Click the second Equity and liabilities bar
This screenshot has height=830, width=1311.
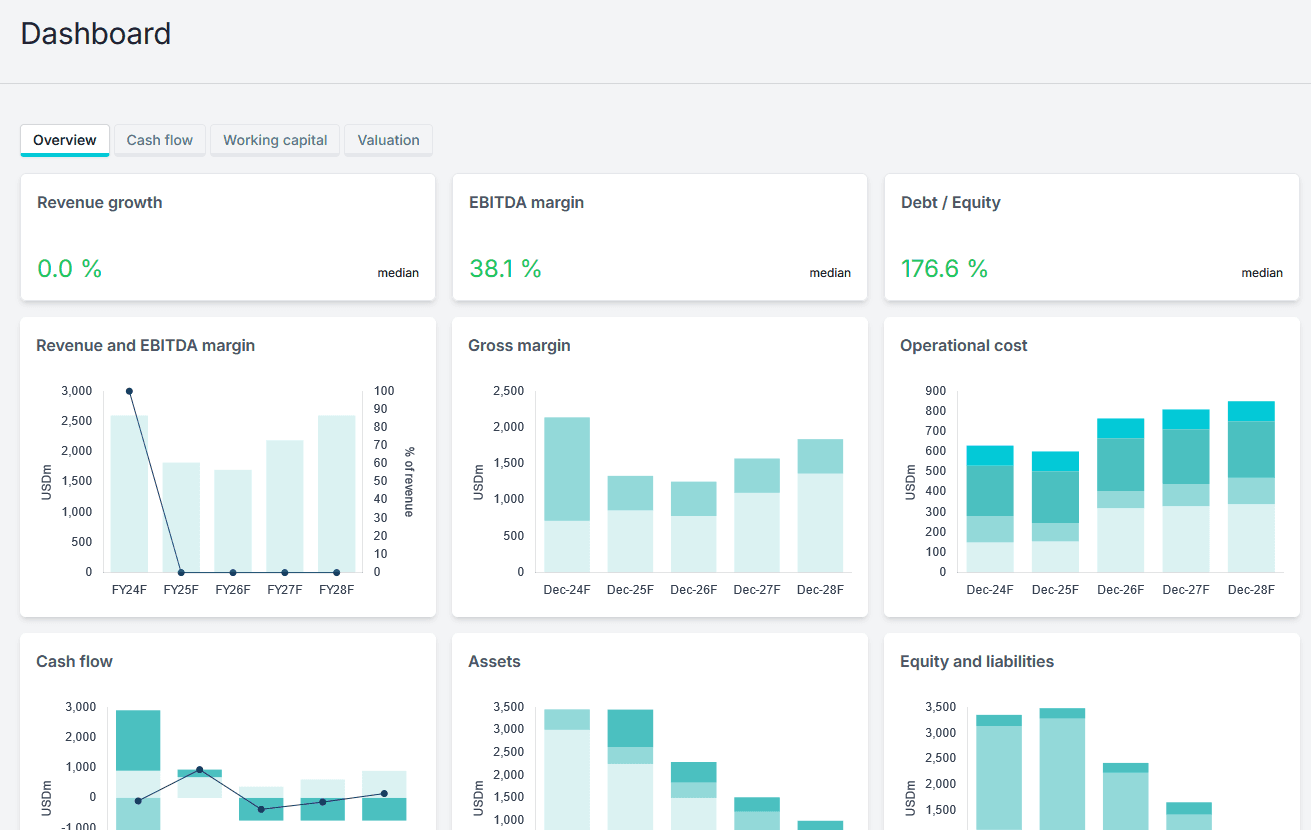pos(1062,769)
